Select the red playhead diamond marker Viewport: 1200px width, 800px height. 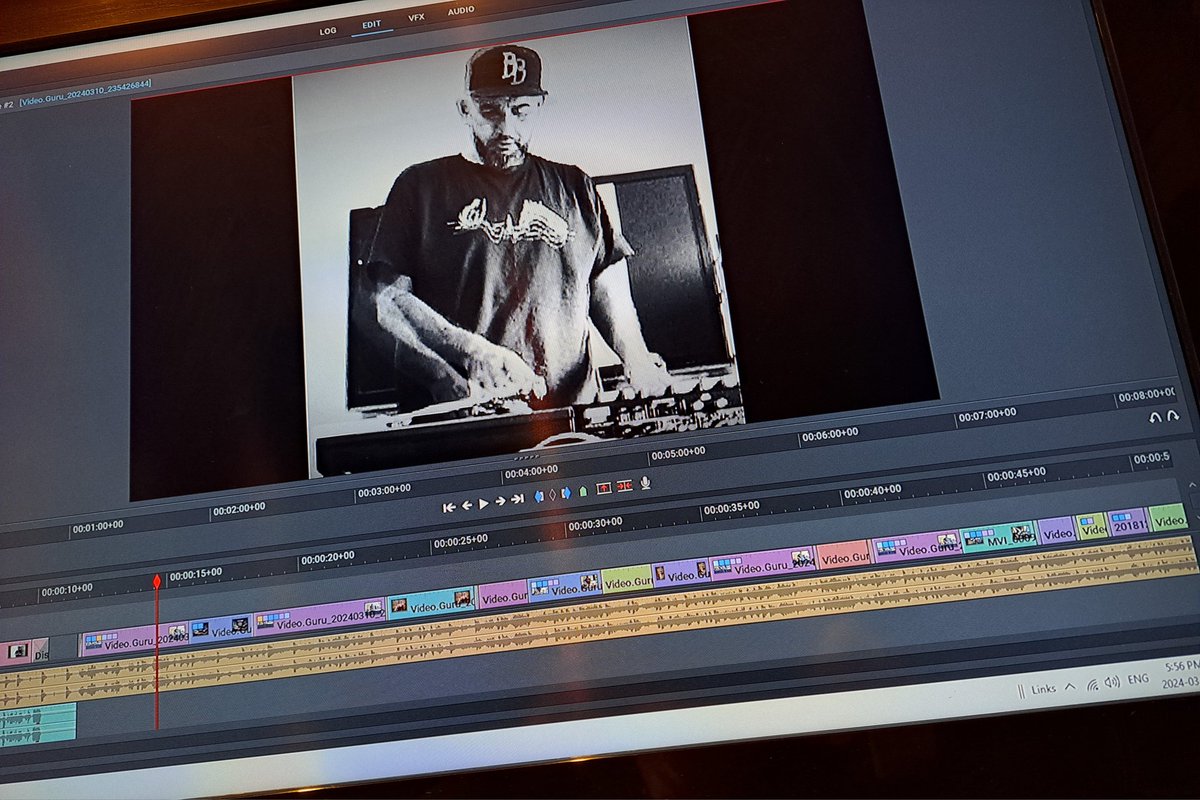(x=156, y=580)
